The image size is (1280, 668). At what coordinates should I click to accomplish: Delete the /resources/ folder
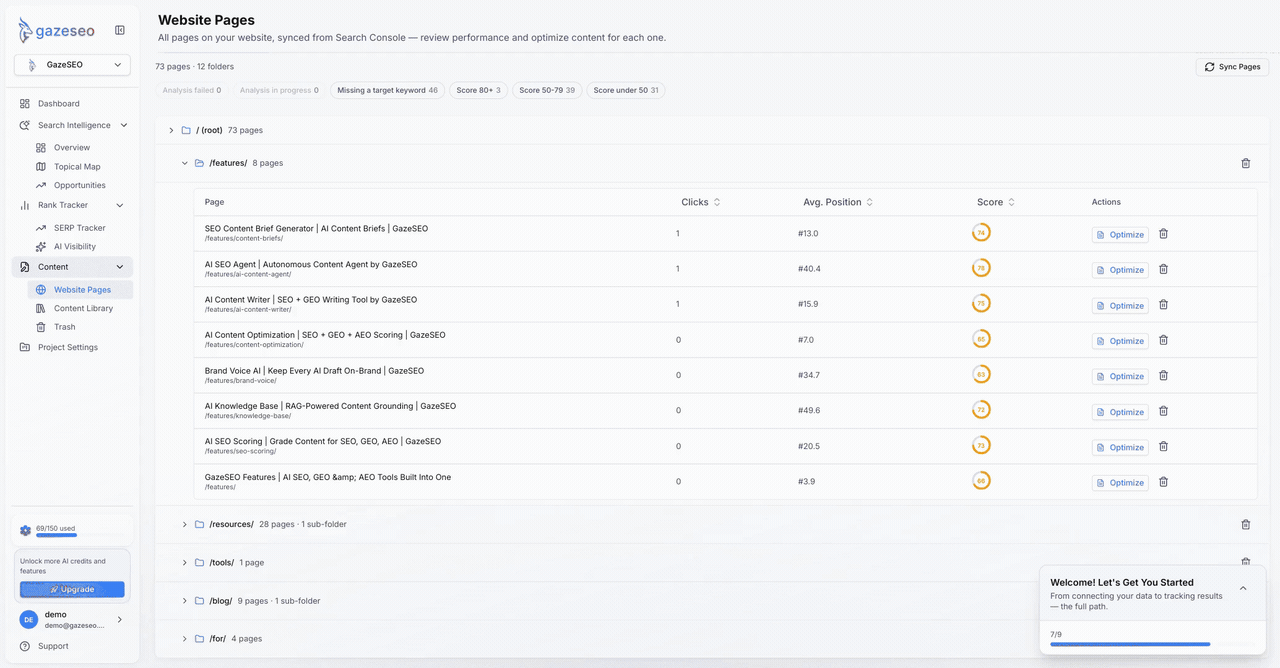(1246, 525)
